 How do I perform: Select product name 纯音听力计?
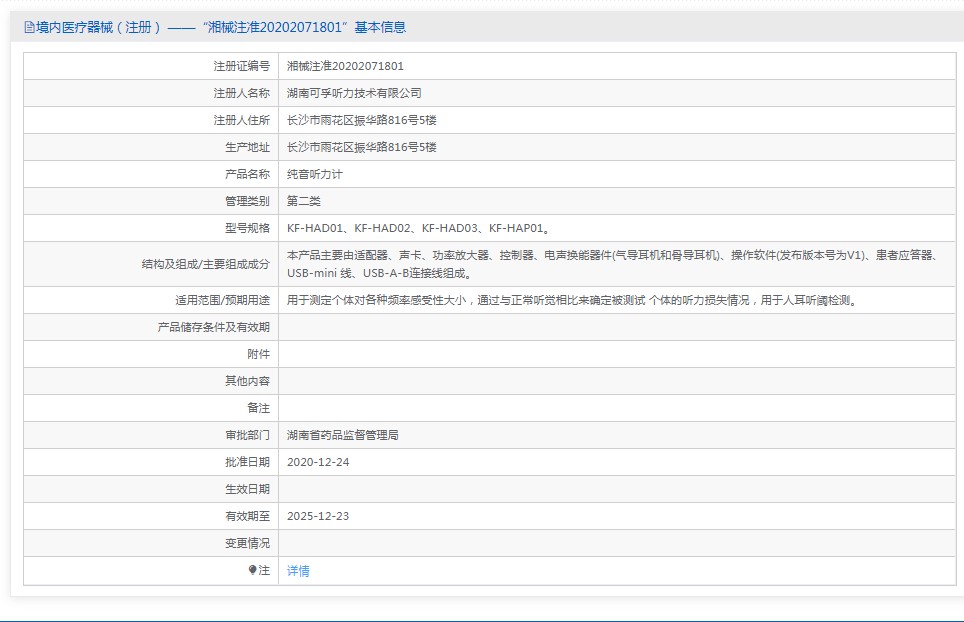tap(315, 175)
